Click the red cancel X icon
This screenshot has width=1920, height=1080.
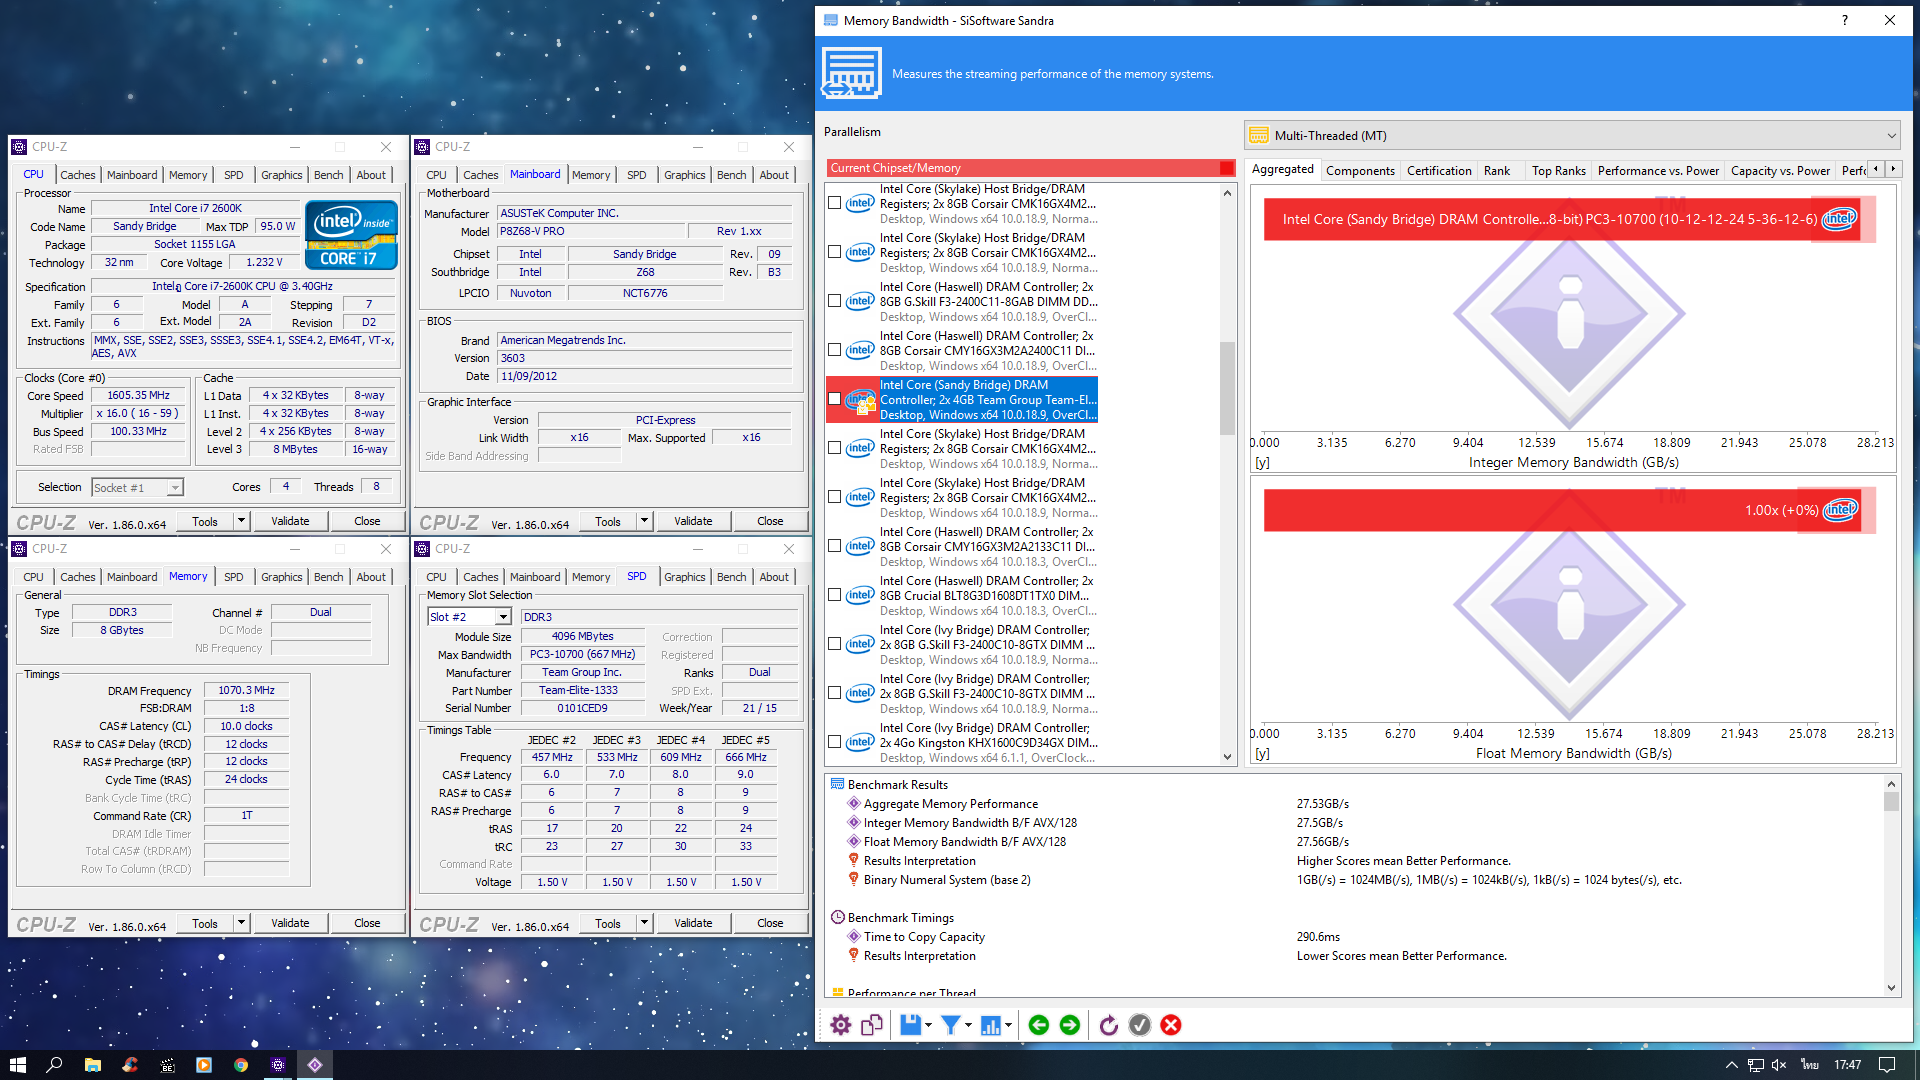[1171, 1025]
